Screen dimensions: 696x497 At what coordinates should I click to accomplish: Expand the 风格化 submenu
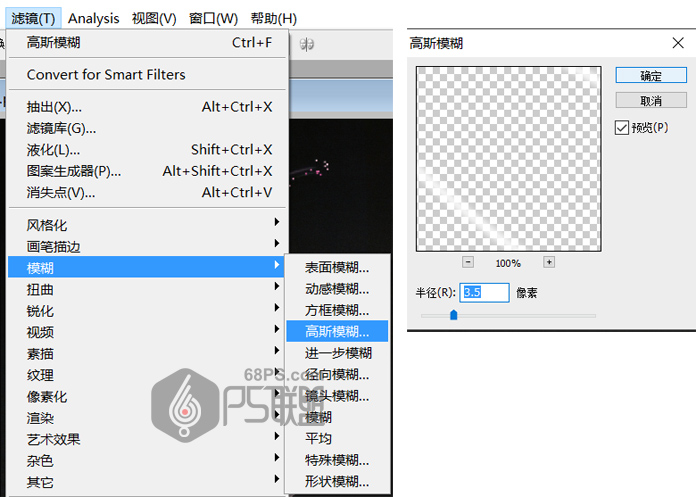148,225
